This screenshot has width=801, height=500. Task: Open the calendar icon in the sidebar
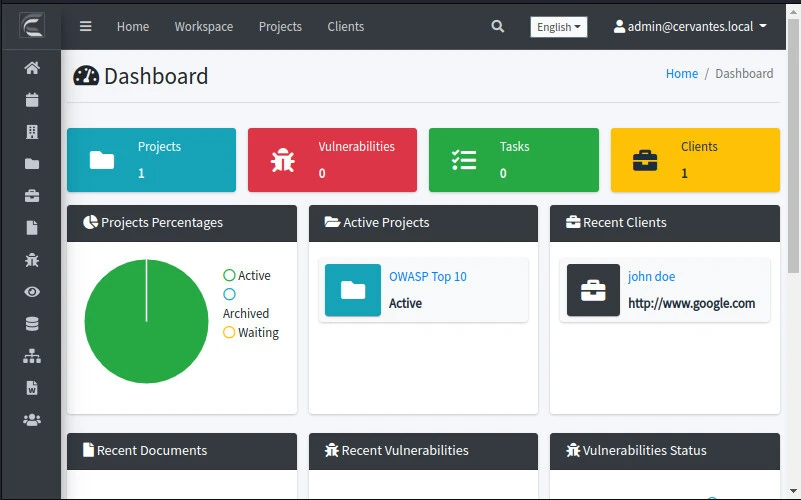pos(32,100)
